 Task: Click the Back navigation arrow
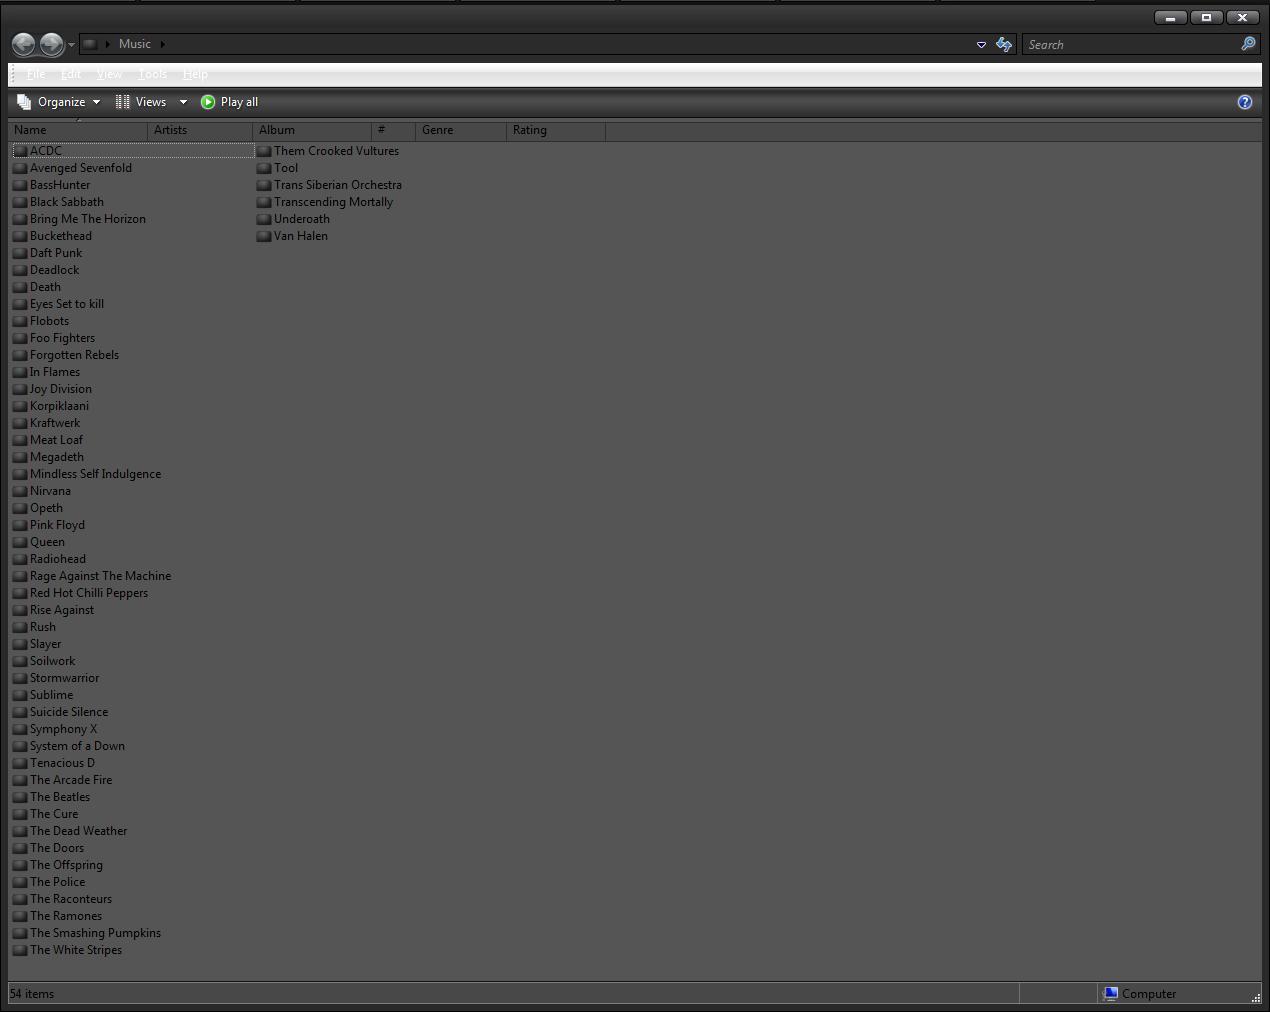[x=23, y=44]
